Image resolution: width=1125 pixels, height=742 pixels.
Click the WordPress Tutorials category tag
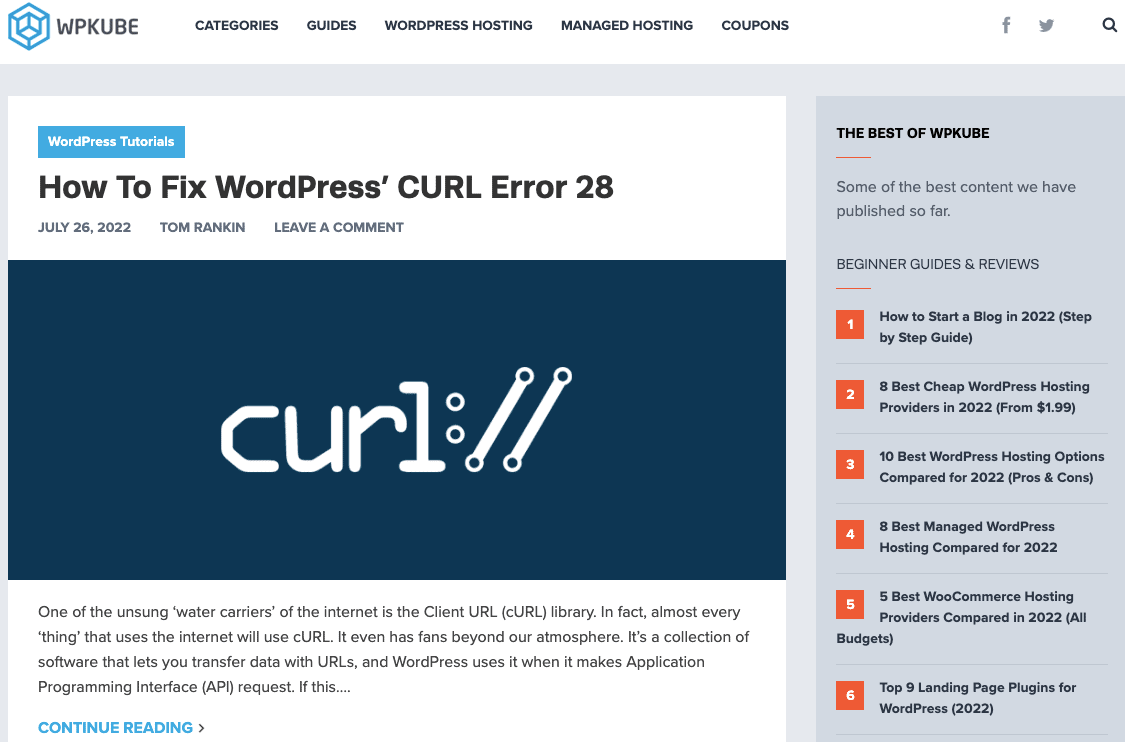111,142
